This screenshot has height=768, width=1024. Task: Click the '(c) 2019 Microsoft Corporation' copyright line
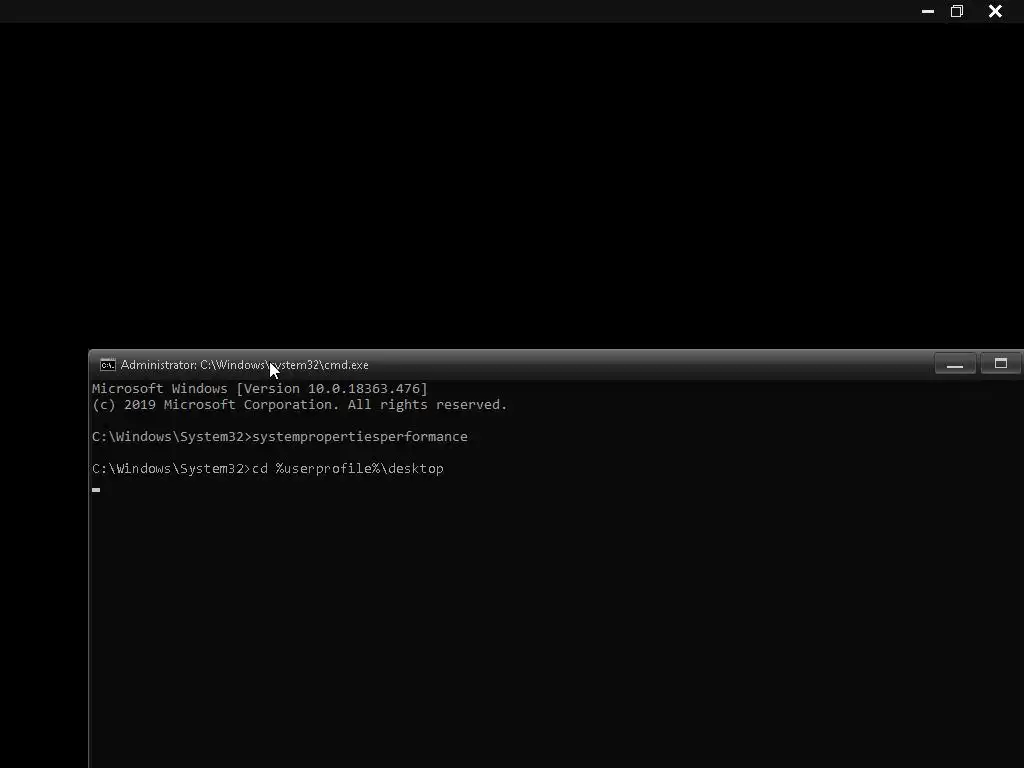tap(300, 405)
